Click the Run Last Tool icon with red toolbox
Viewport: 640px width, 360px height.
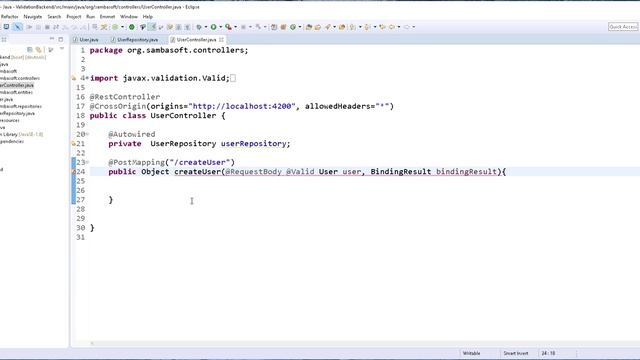coord(229,27)
